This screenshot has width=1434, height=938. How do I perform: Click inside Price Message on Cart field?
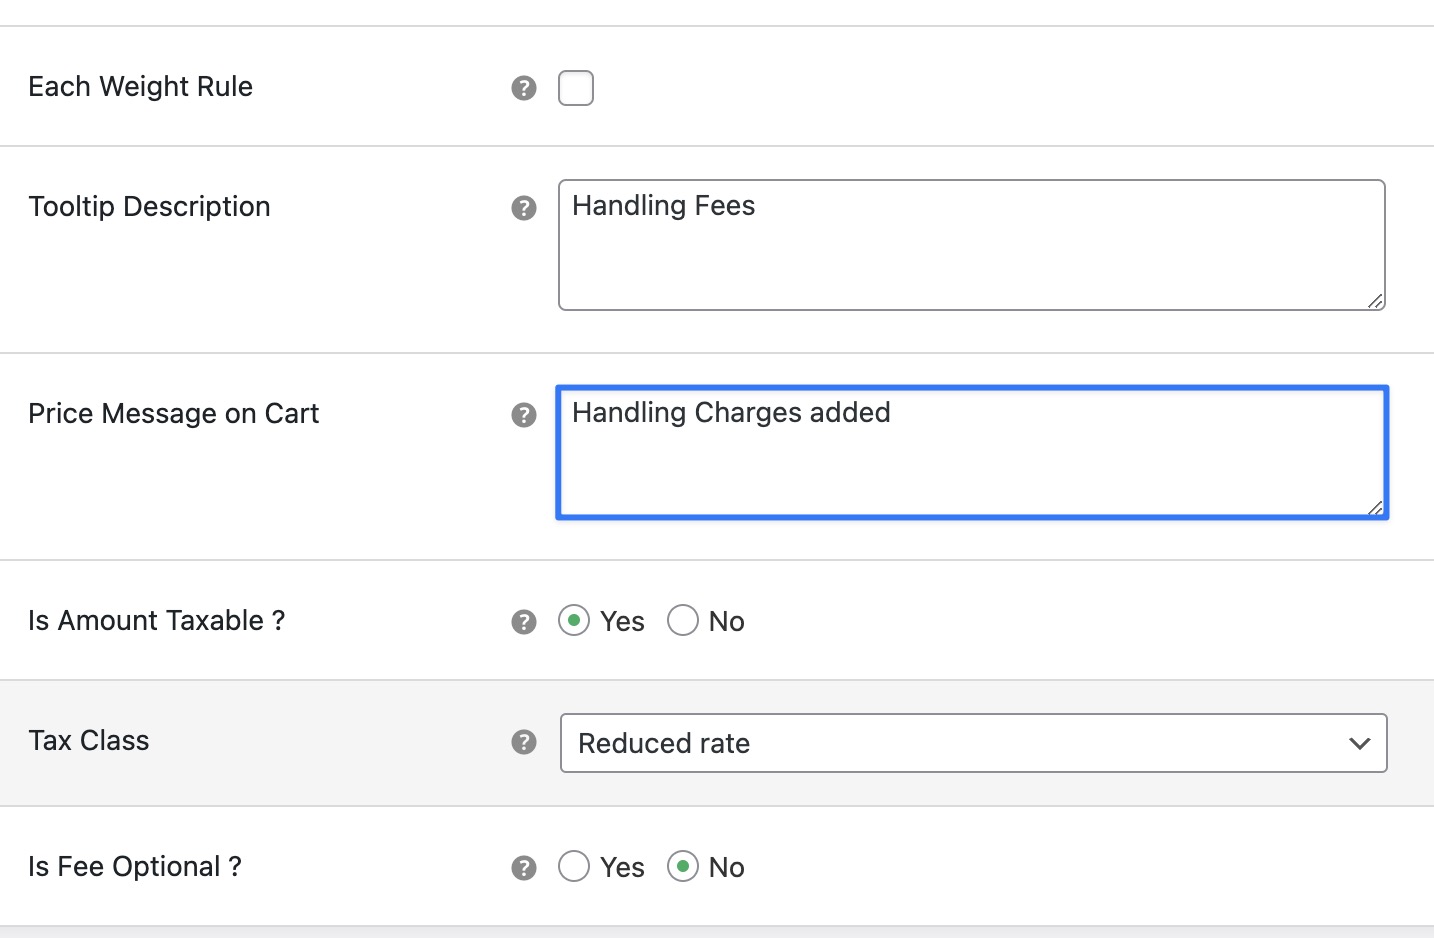pyautogui.click(x=972, y=452)
